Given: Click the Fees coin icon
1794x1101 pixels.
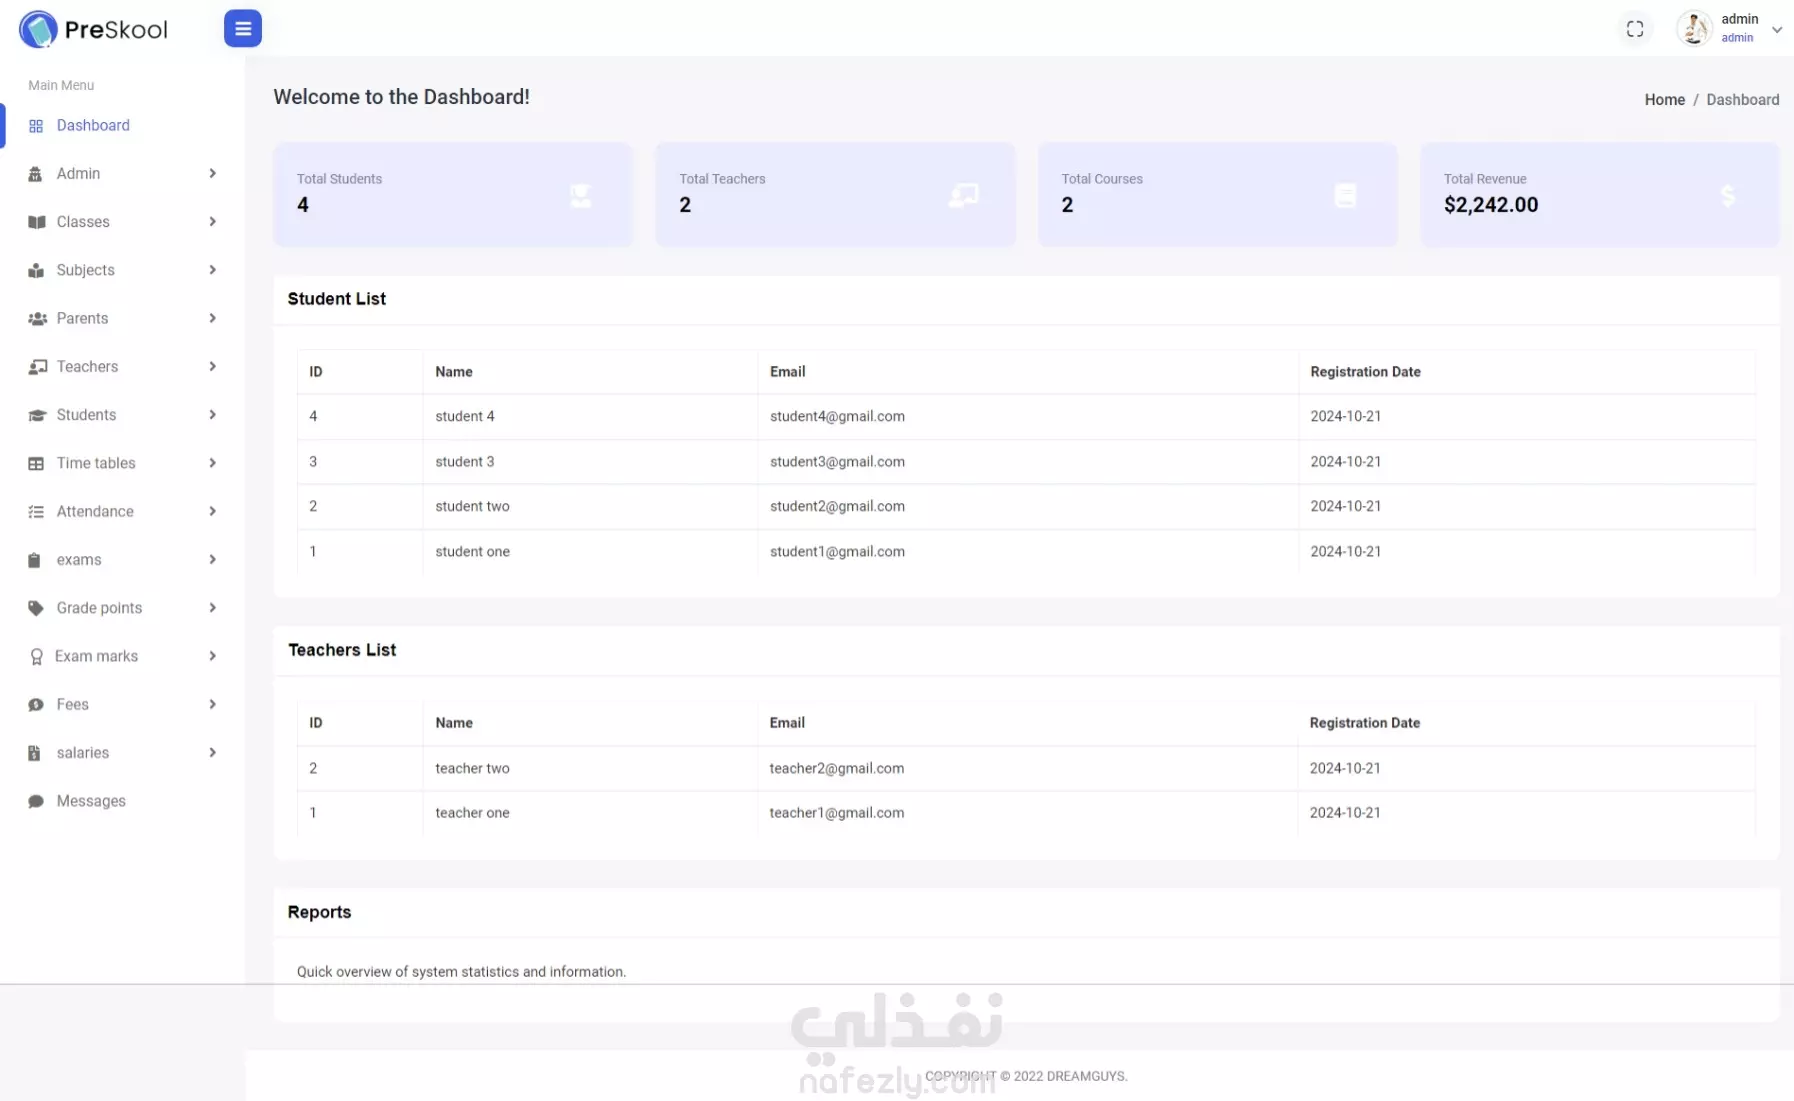Looking at the screenshot, I should click(36, 705).
